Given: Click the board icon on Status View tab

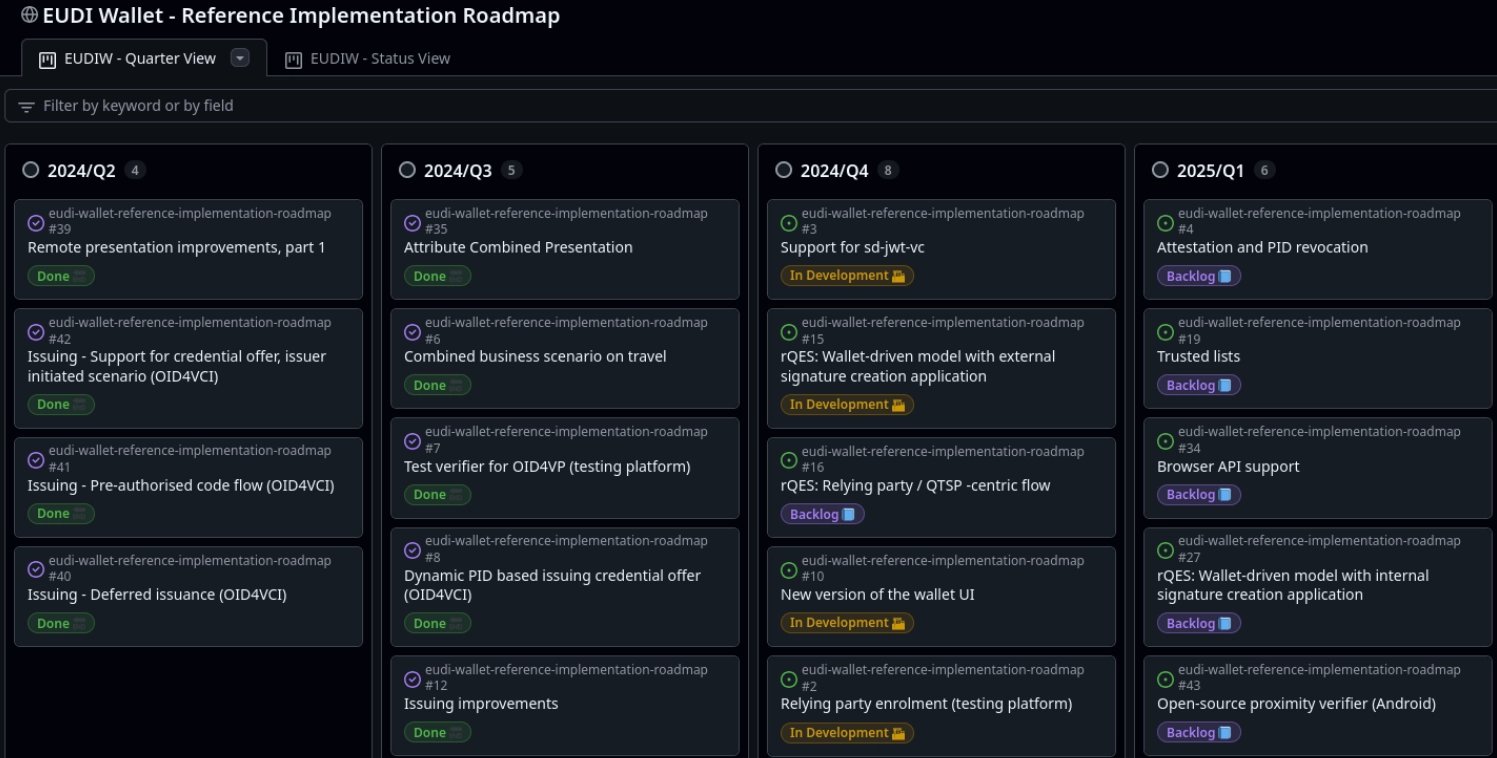Looking at the screenshot, I should click(x=294, y=59).
